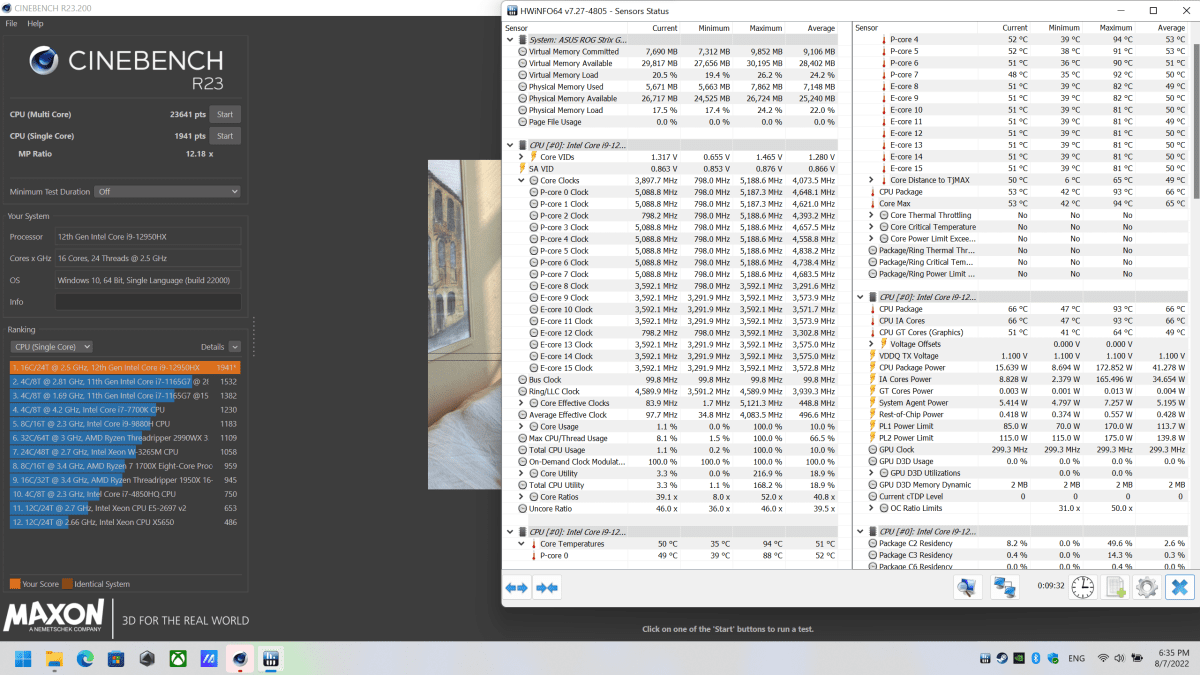
Task: Click the ENG language indicator
Action: click(1077, 658)
